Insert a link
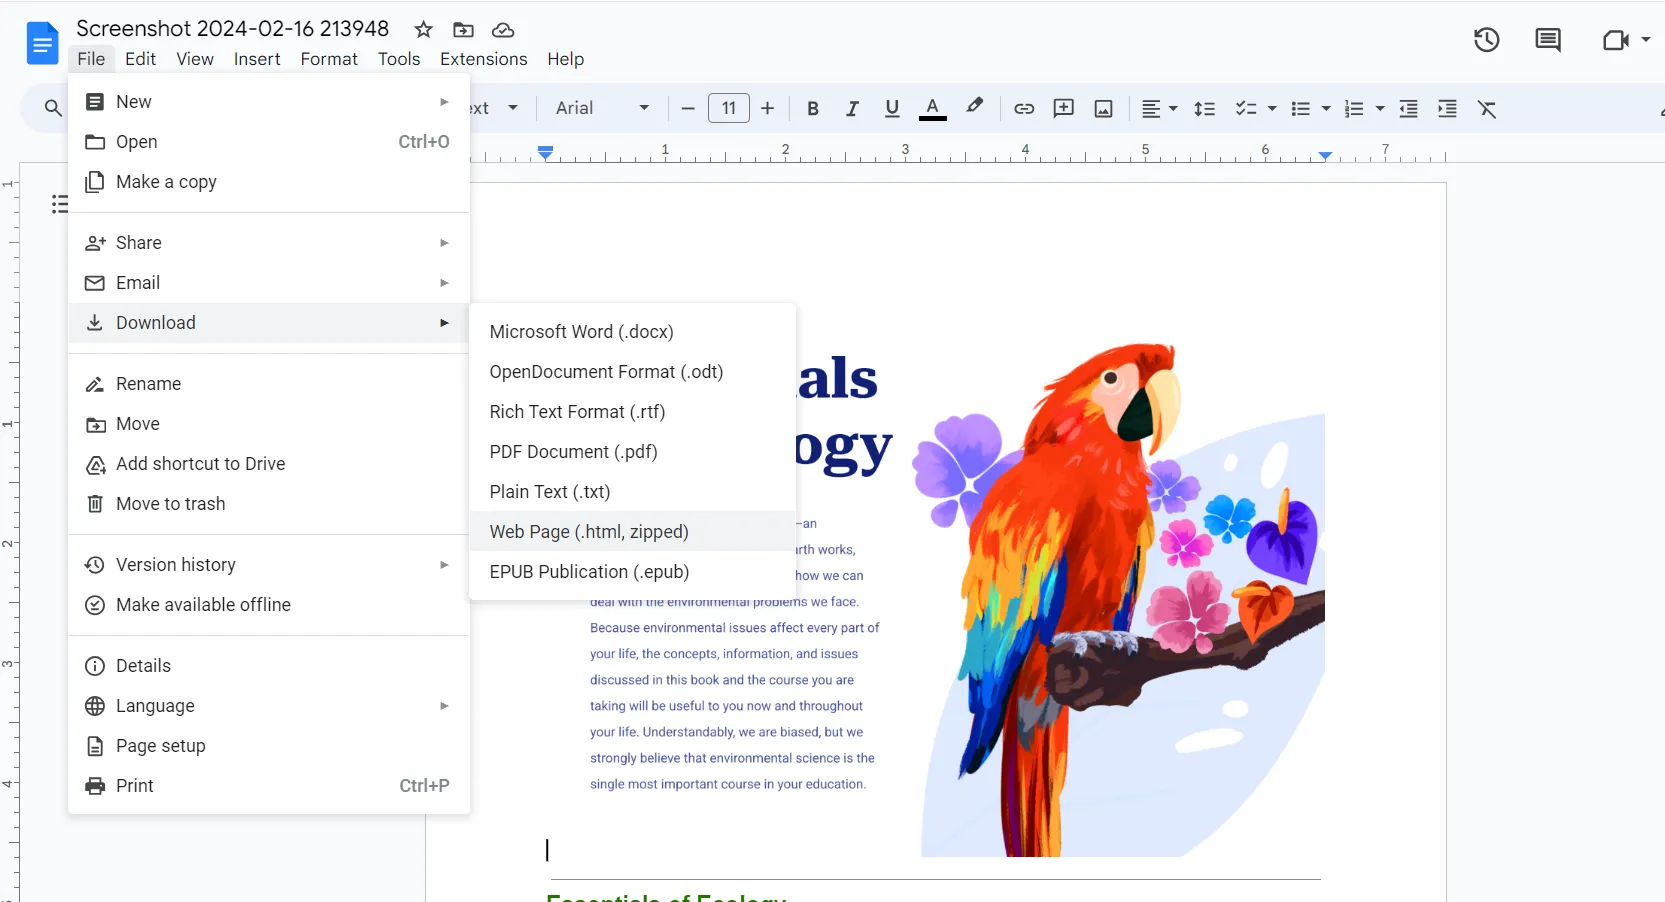 [1023, 109]
